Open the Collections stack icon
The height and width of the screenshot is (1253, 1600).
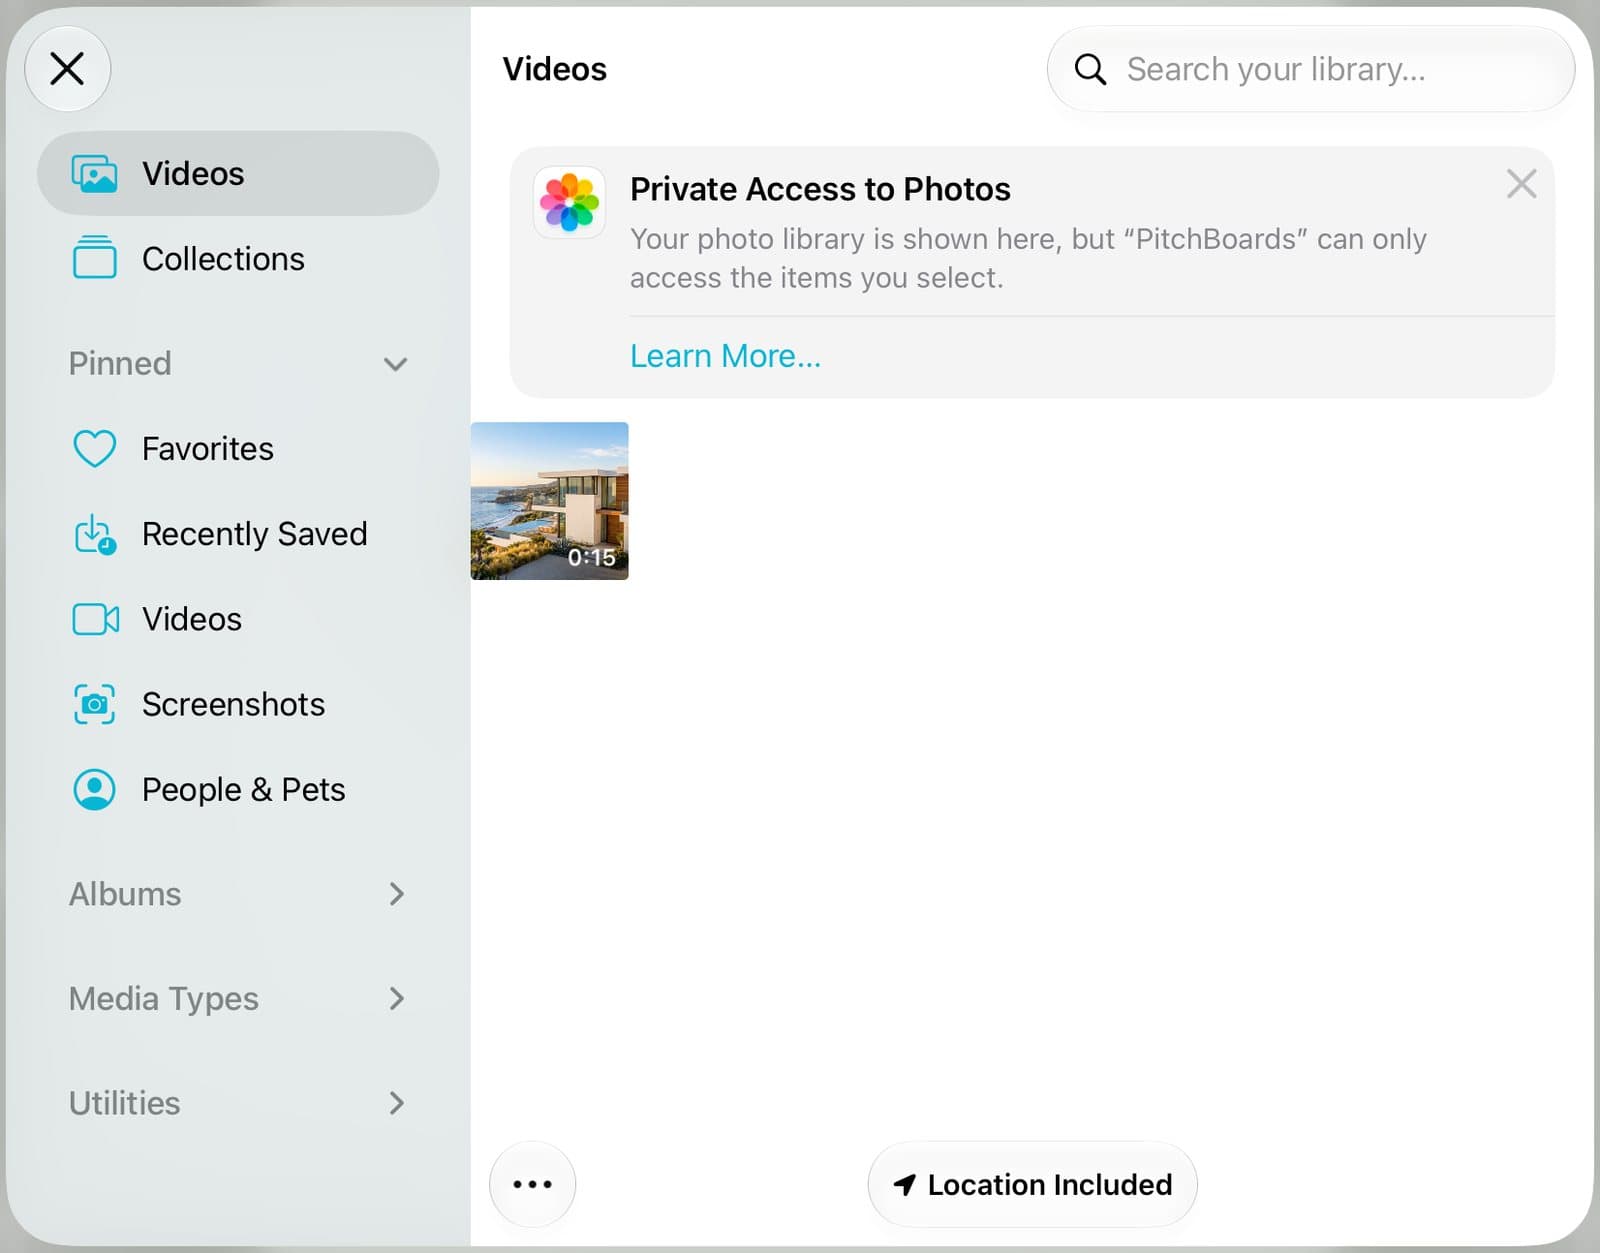[94, 258]
